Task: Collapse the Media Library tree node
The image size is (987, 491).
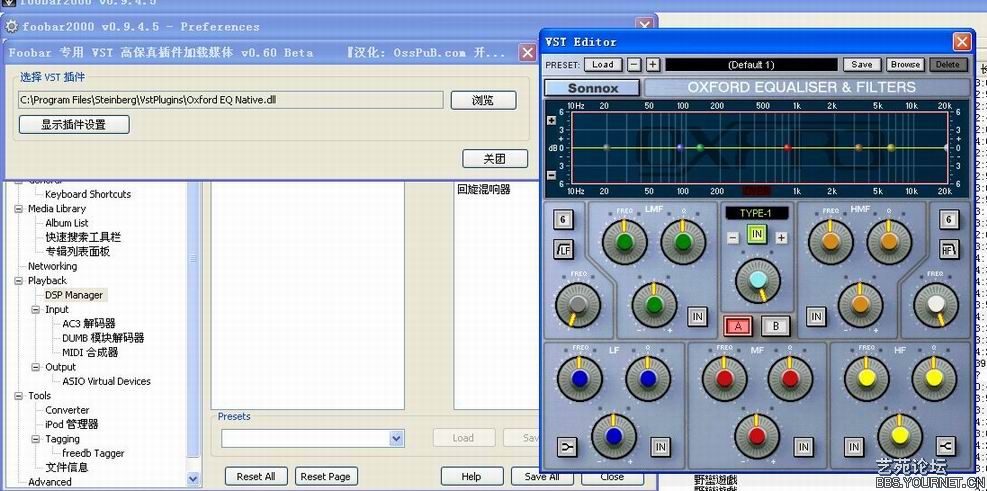Action: (19, 208)
